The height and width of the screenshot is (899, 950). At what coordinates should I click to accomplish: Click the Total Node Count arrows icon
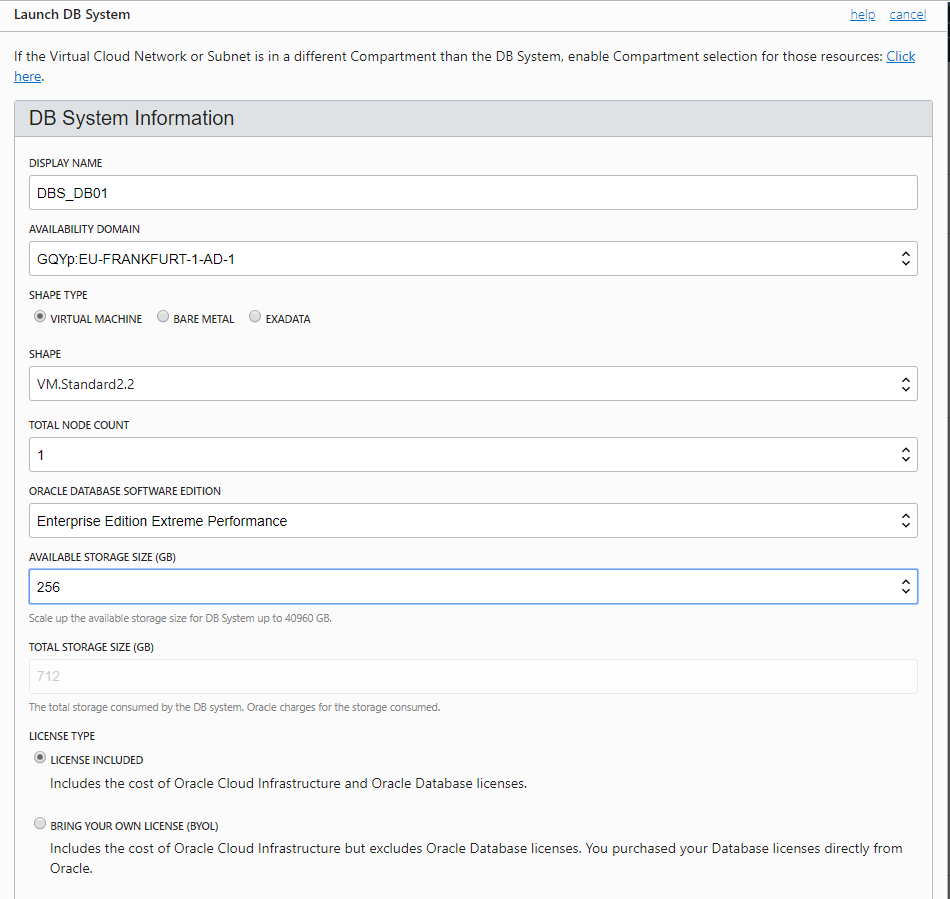(x=906, y=455)
